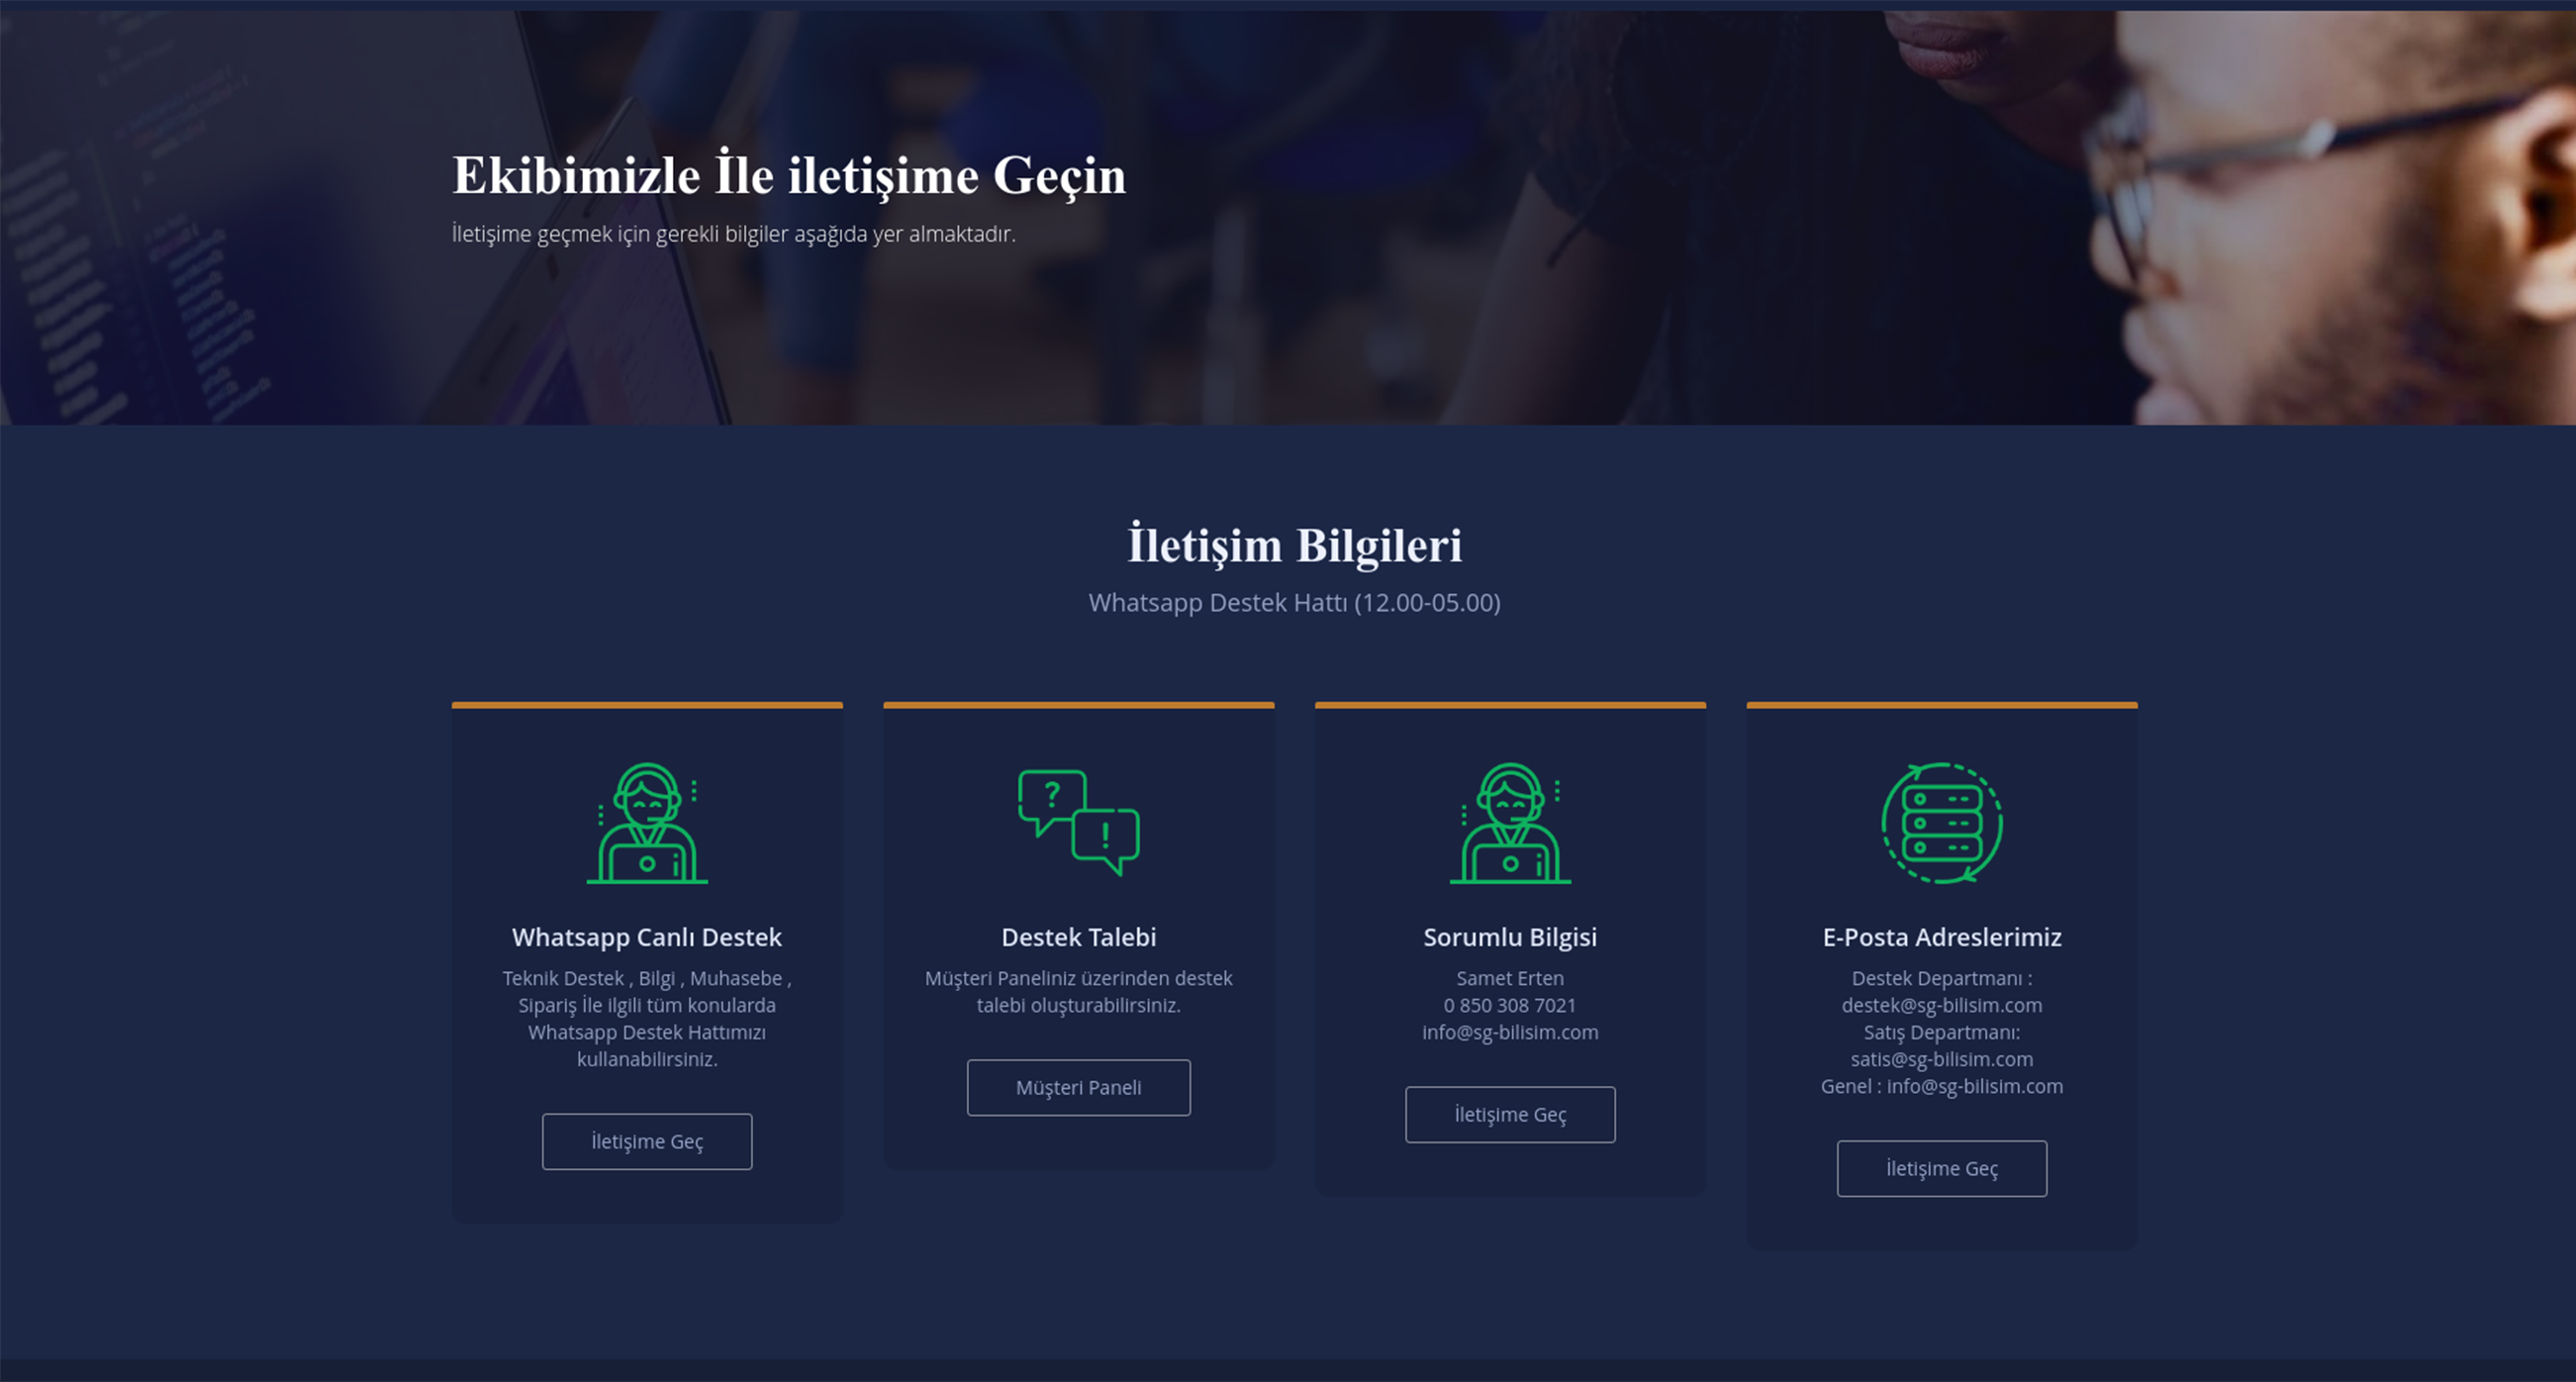Screen dimensions: 2576x1382
Task: Click the destek@sg-bilisim.com email address
Action: coord(1941,1005)
